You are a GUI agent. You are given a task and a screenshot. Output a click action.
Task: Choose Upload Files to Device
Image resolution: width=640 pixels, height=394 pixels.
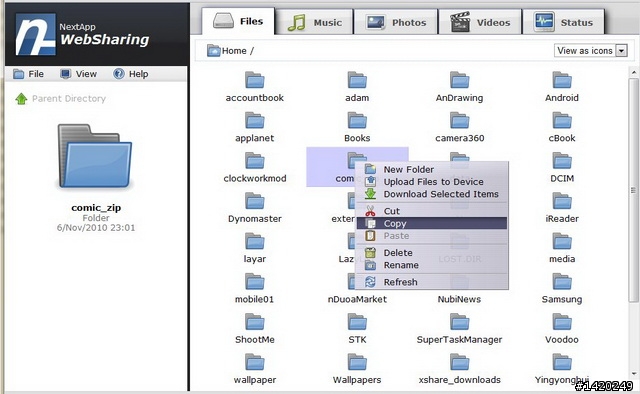pos(432,182)
